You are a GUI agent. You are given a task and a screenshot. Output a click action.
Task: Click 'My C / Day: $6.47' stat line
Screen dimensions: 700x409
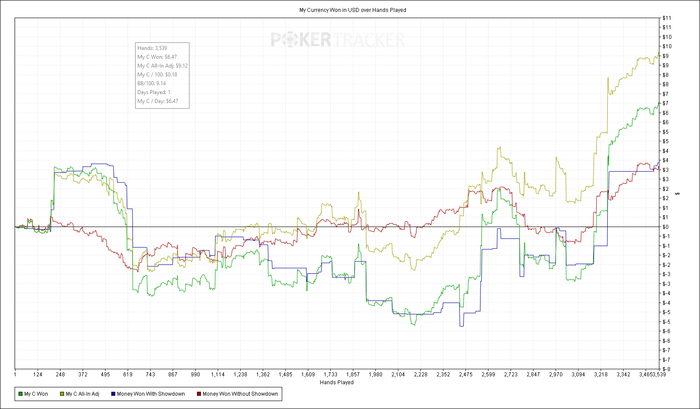coord(158,101)
